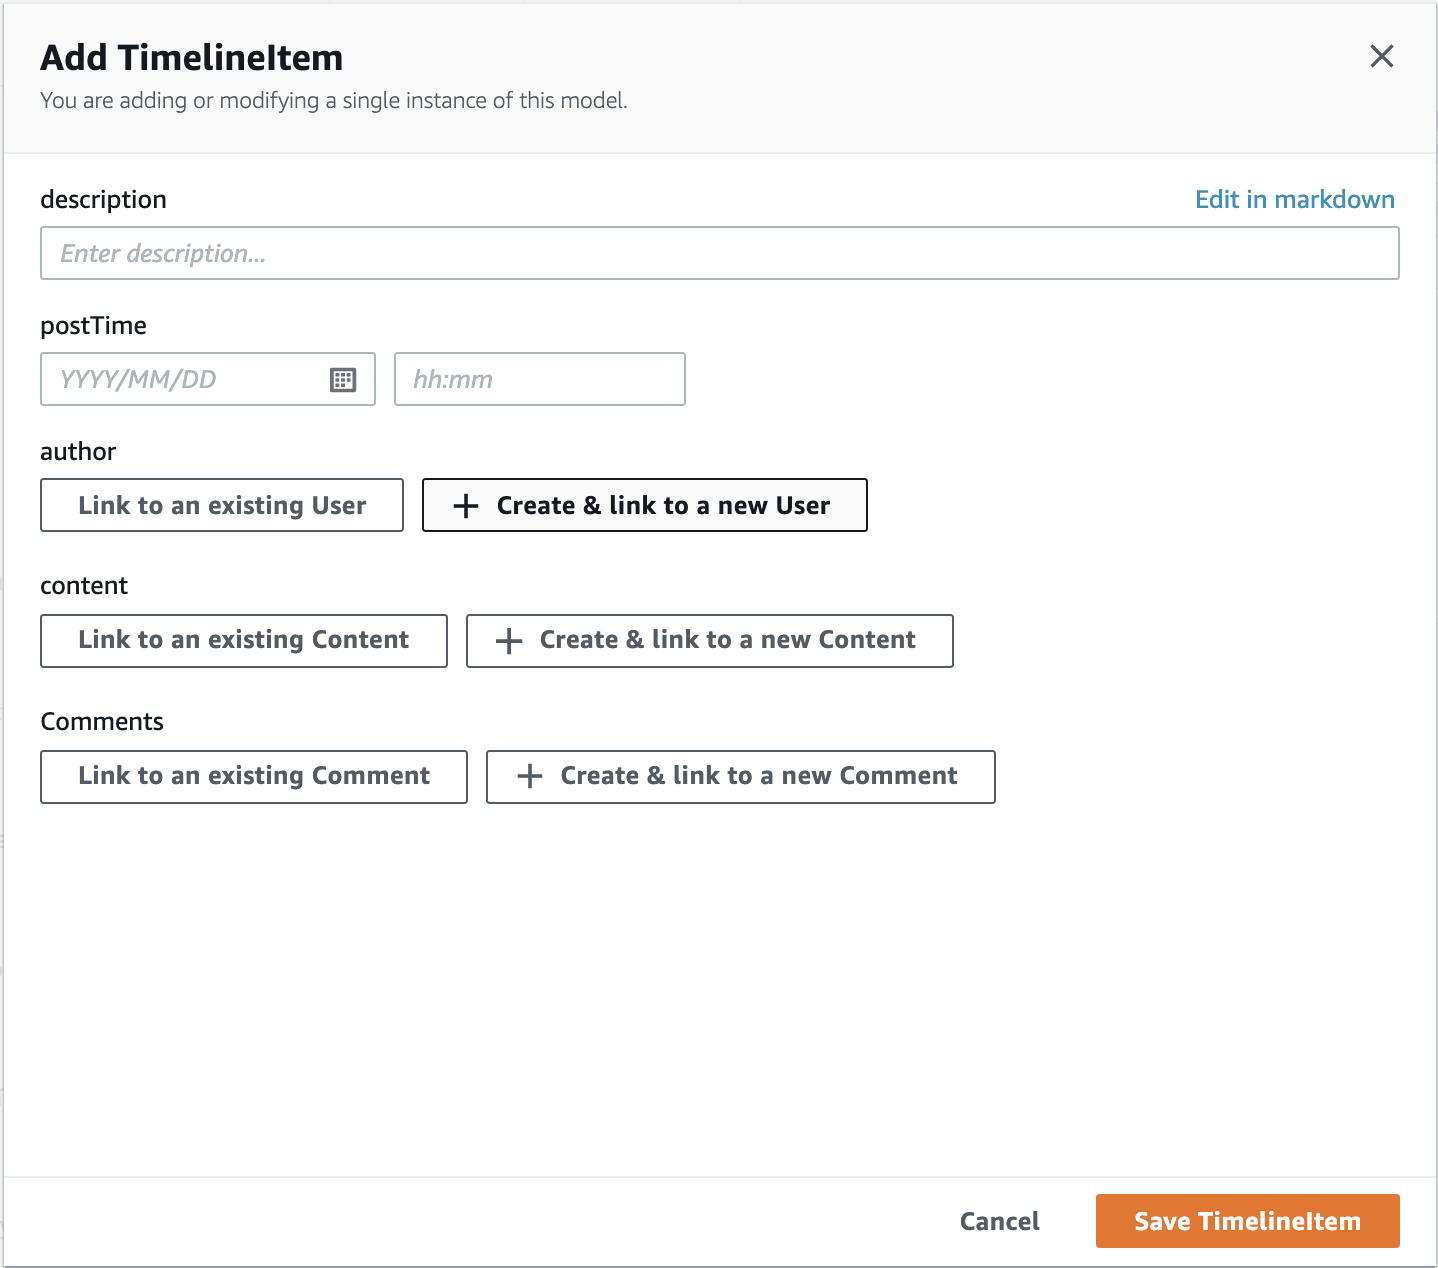The image size is (1438, 1268).
Task: Create & link to a new Comment
Action: pyautogui.click(x=740, y=776)
